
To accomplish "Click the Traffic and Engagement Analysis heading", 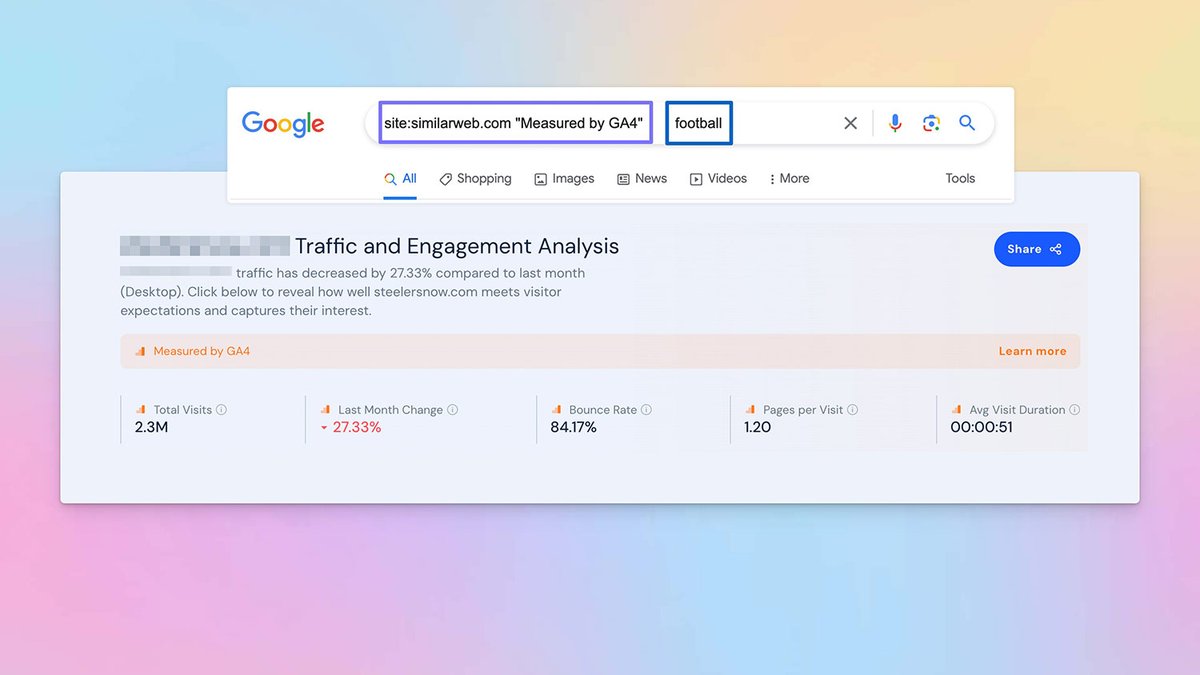I will click(x=457, y=246).
